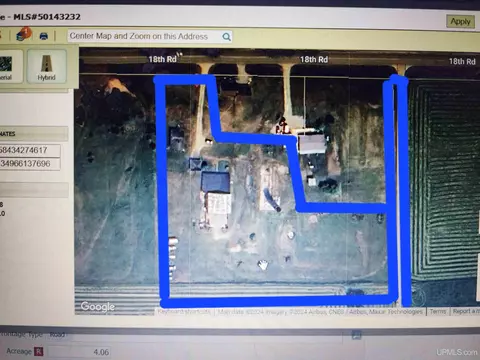Click the Google logo on the map

(98, 306)
